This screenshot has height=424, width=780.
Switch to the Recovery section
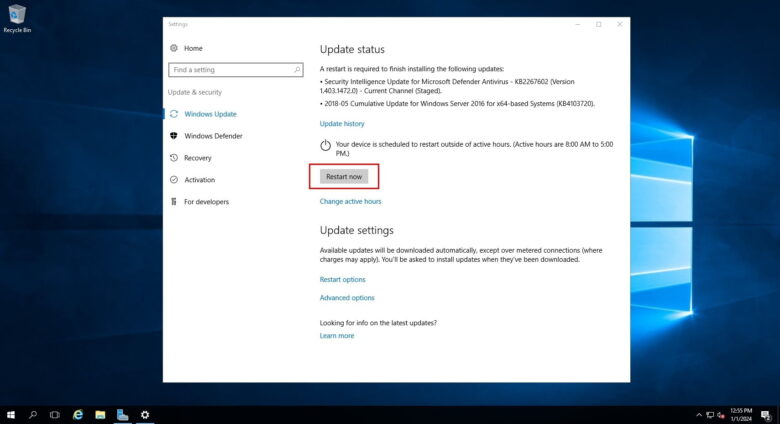197,158
